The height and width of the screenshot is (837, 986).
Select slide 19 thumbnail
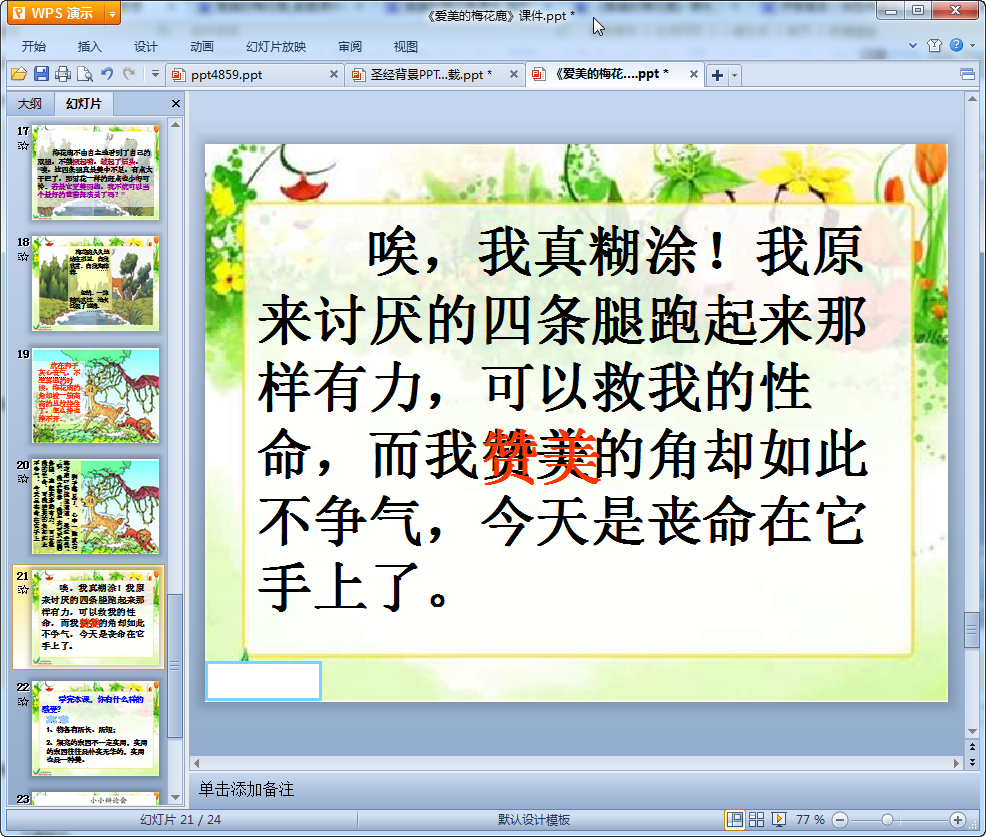[x=96, y=396]
